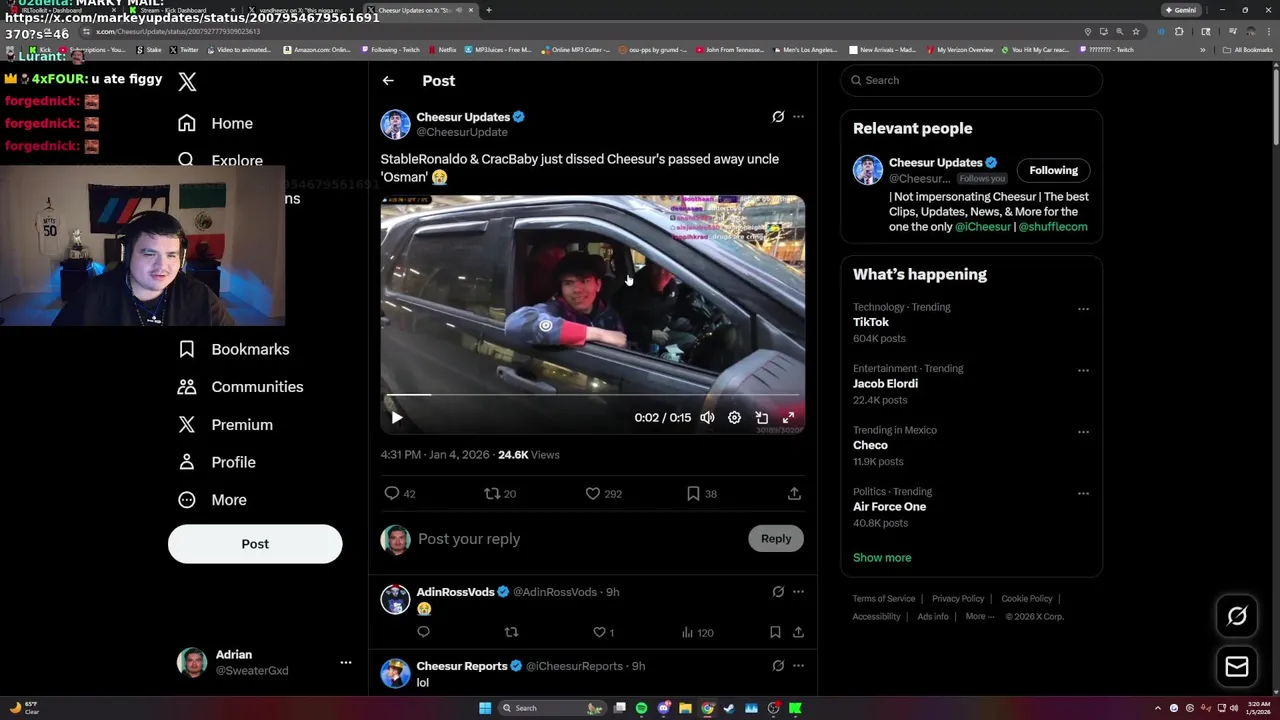1280x720 pixels.
Task: Open the Windows Start menu
Action: coord(485,708)
